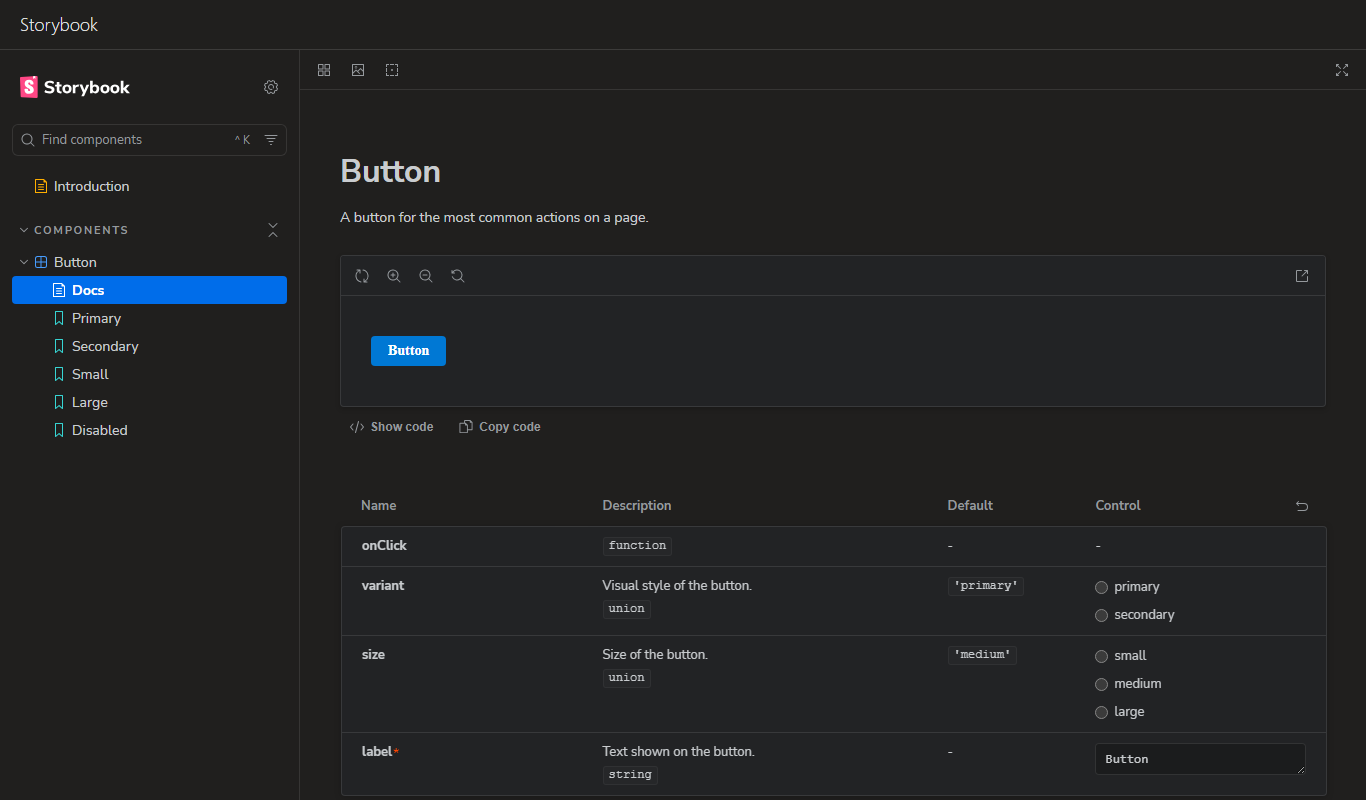Go full screen with the expand icon

pyautogui.click(x=1342, y=70)
